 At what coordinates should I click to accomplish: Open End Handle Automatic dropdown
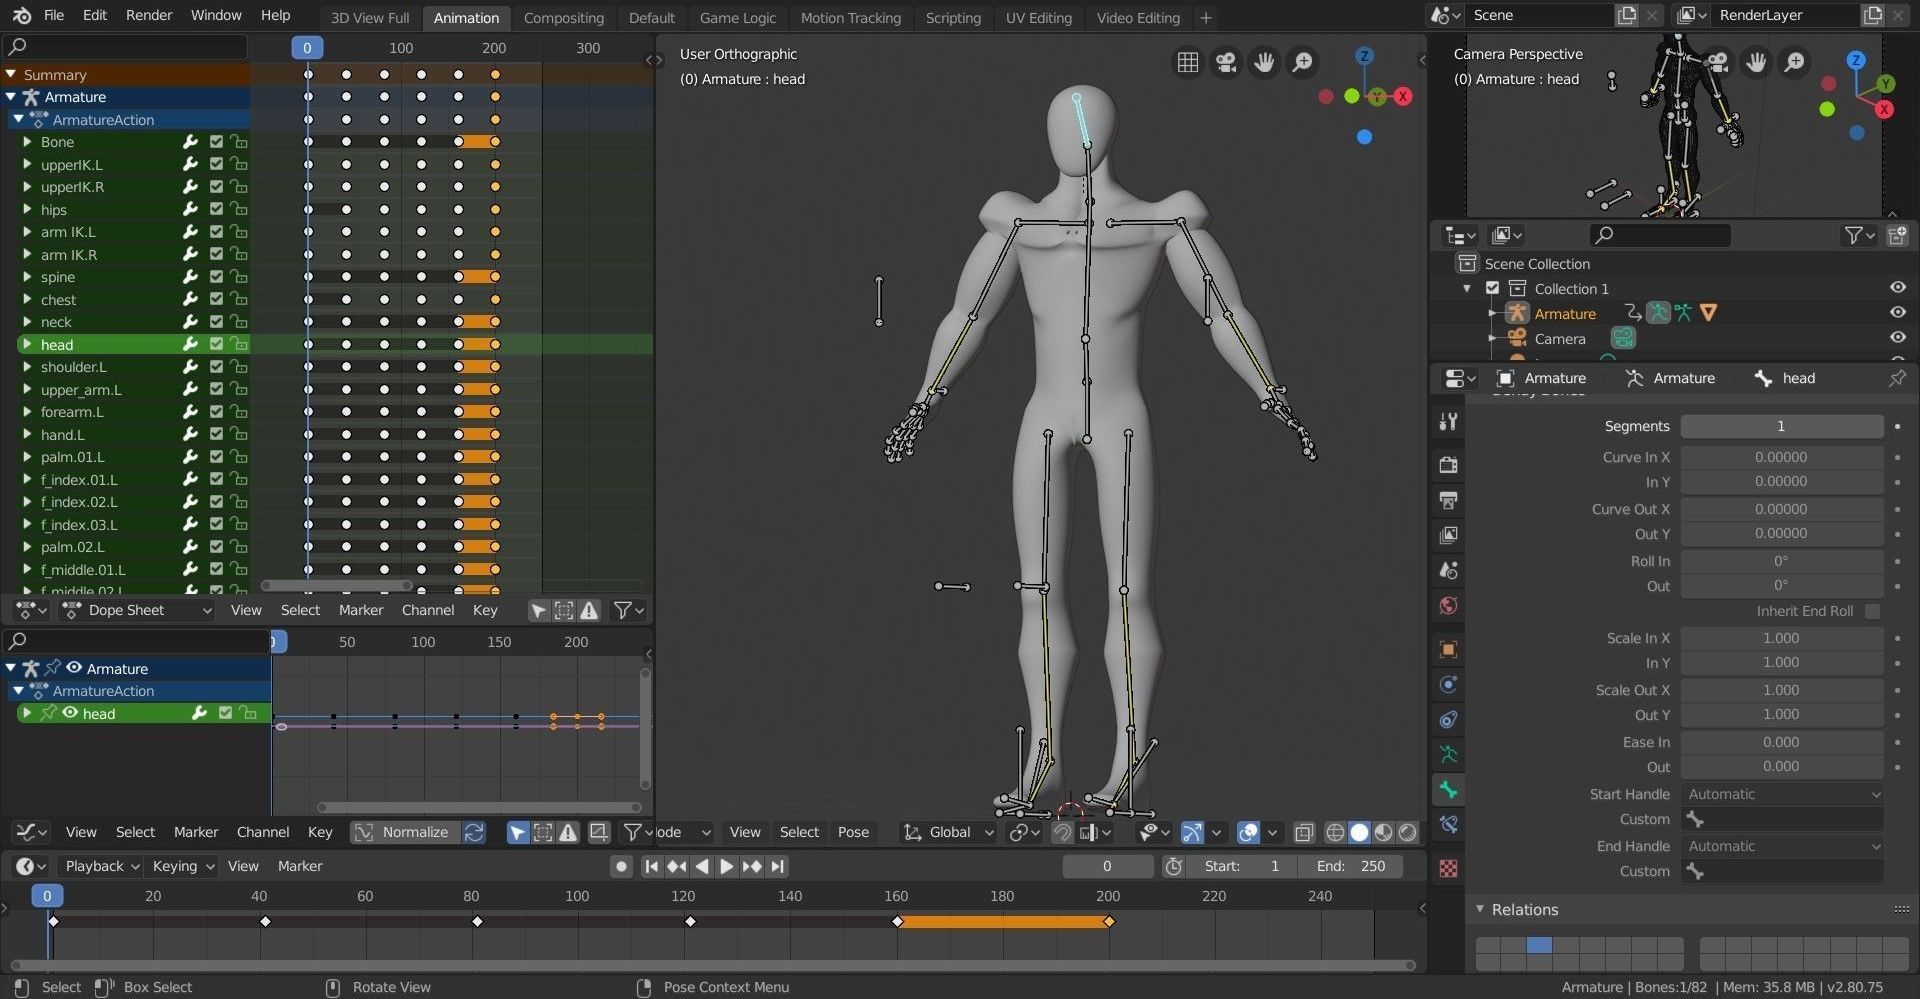(1783, 846)
